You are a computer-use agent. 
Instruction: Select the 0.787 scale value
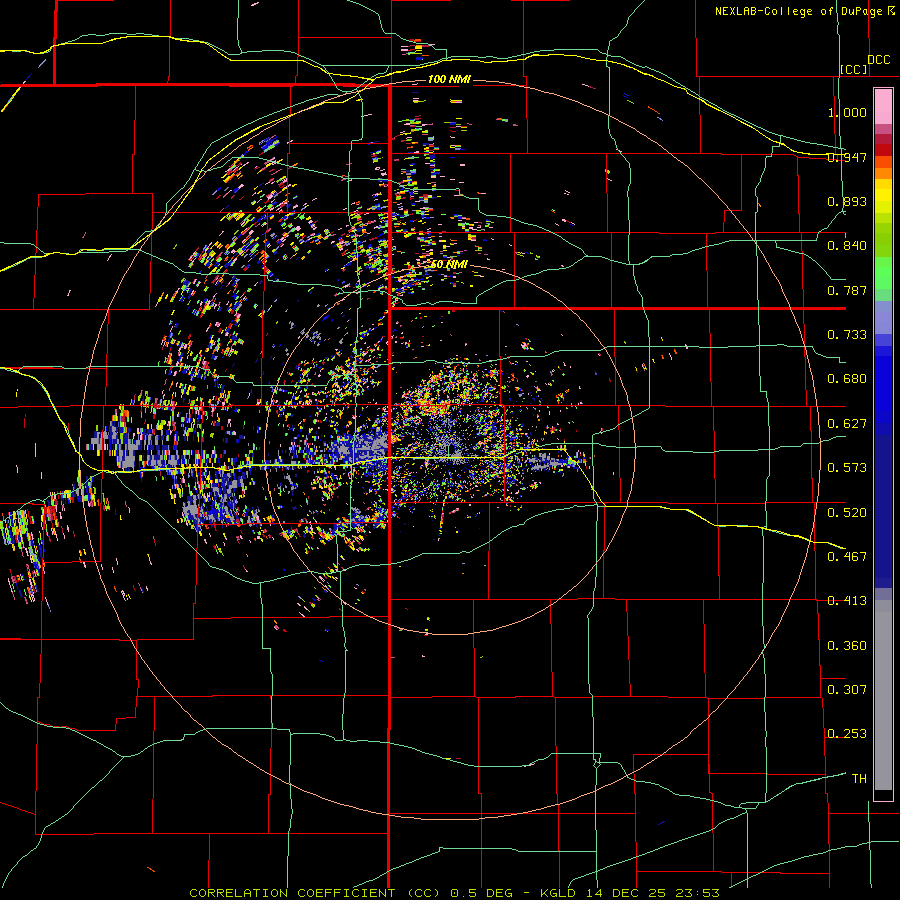[847, 290]
